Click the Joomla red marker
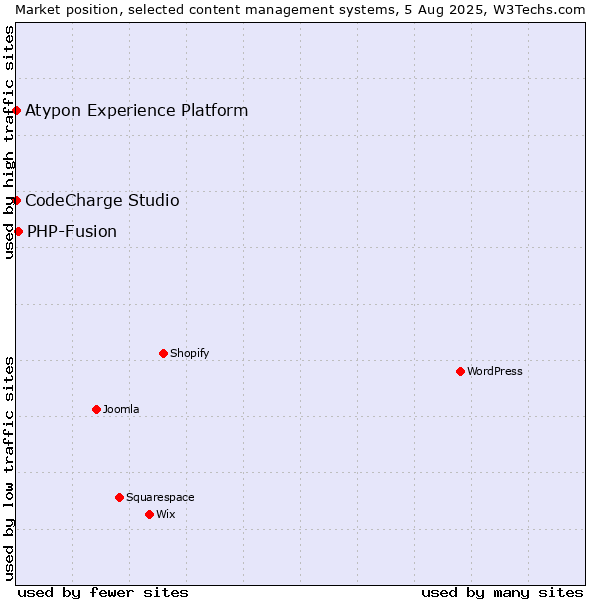The image size is (600, 600). [x=96, y=410]
